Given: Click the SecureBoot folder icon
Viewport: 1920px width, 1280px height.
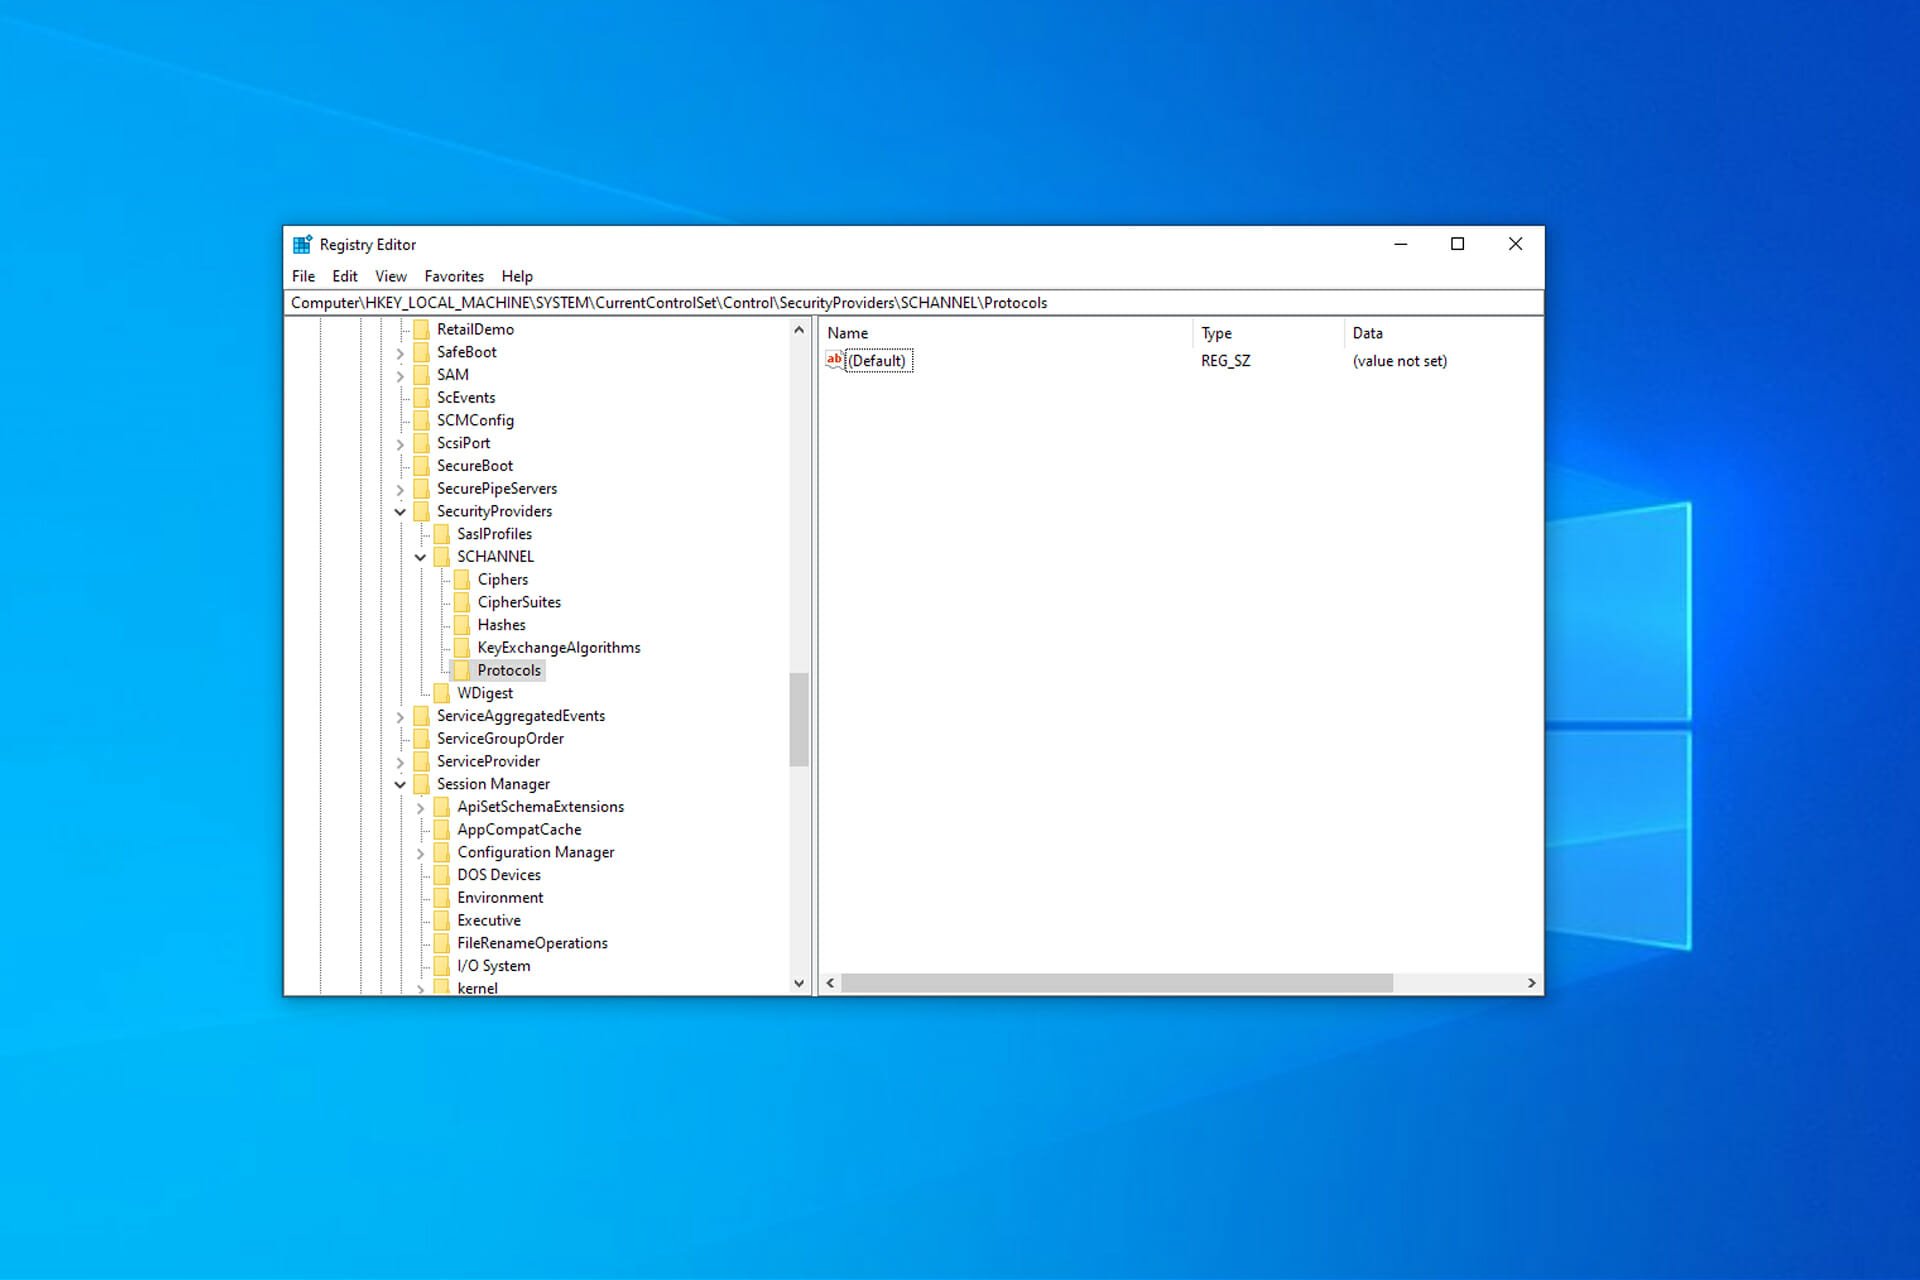Looking at the screenshot, I should tap(421, 466).
